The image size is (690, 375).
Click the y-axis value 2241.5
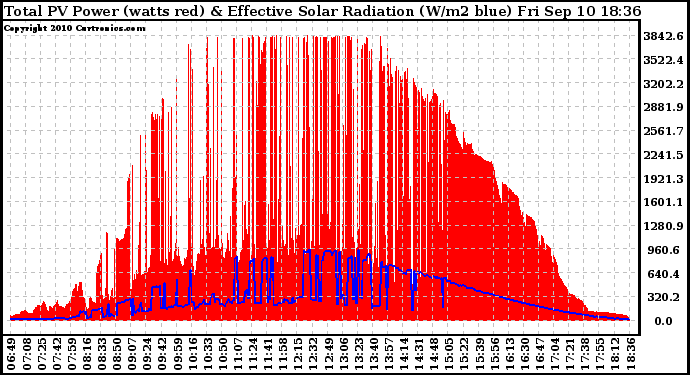tap(663, 155)
